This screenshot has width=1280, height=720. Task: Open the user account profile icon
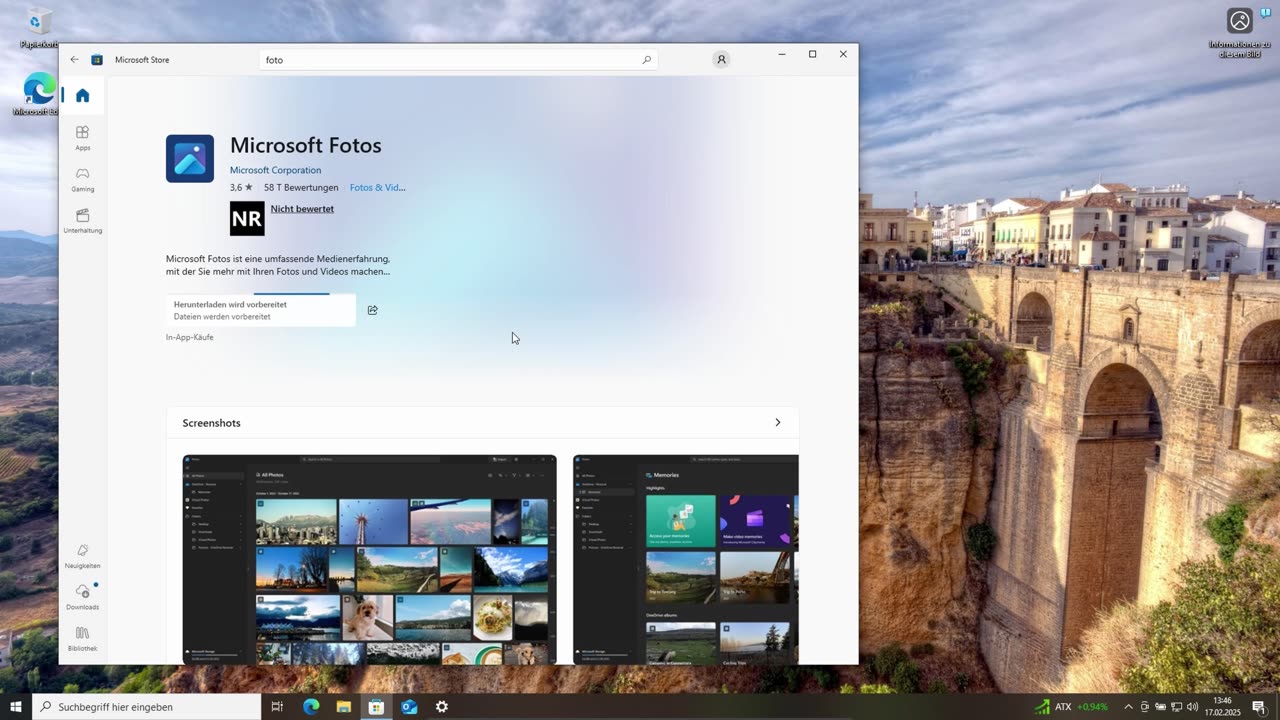tap(721, 60)
